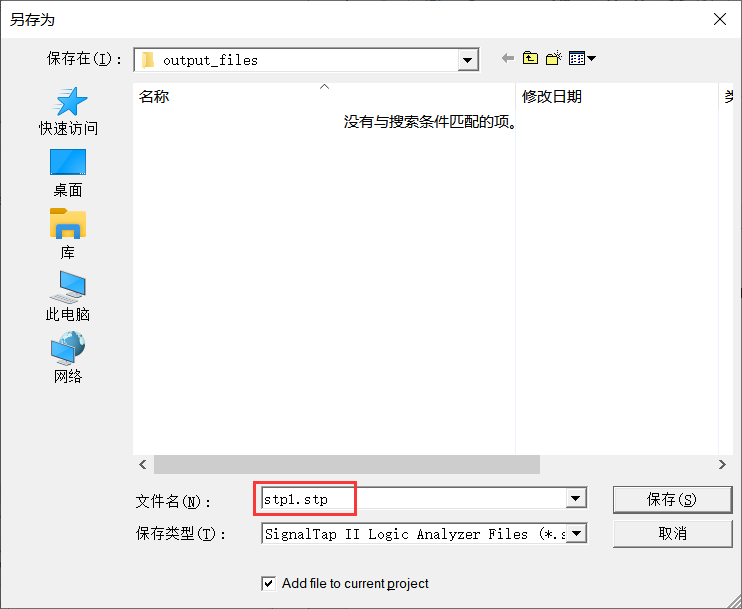Open the view menu icon
The height and width of the screenshot is (609, 742).
pos(582,59)
